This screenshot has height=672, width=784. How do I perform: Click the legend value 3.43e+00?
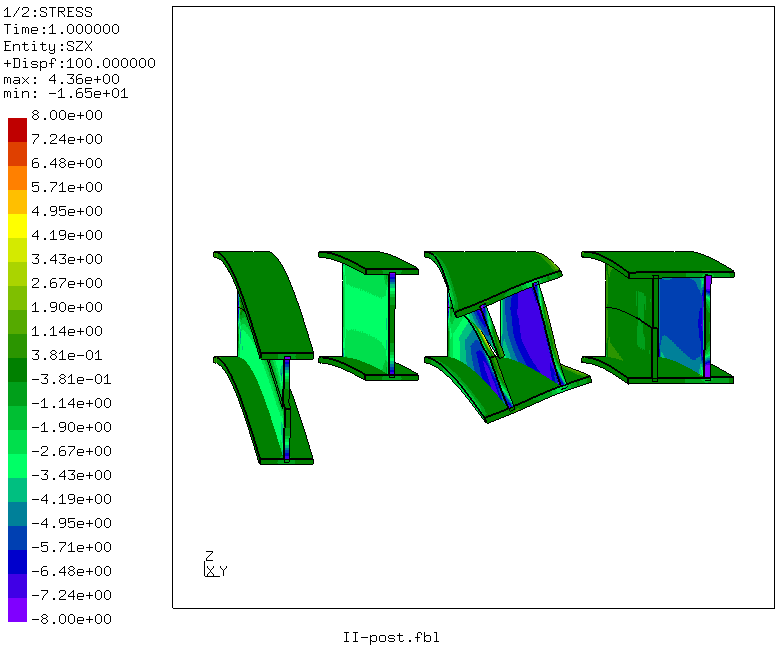(x=67, y=259)
